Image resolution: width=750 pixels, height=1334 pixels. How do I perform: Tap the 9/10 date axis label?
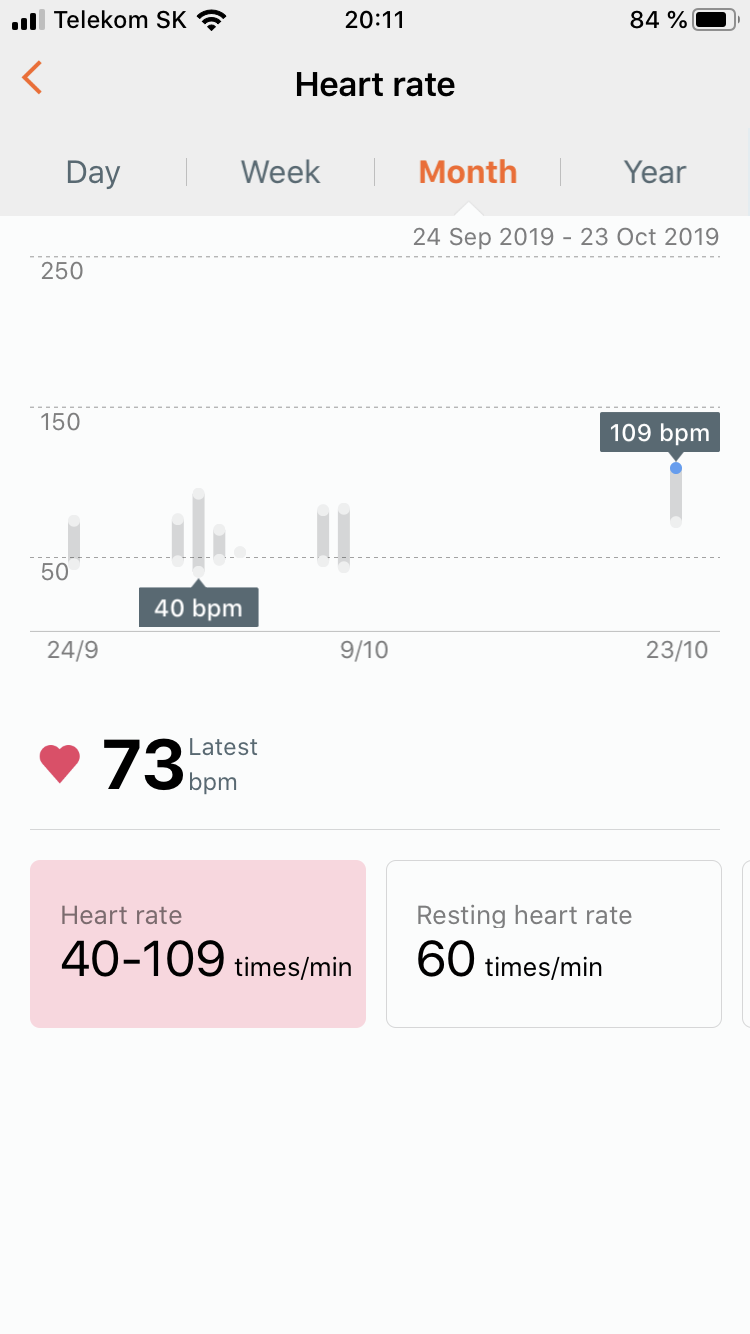point(364,650)
